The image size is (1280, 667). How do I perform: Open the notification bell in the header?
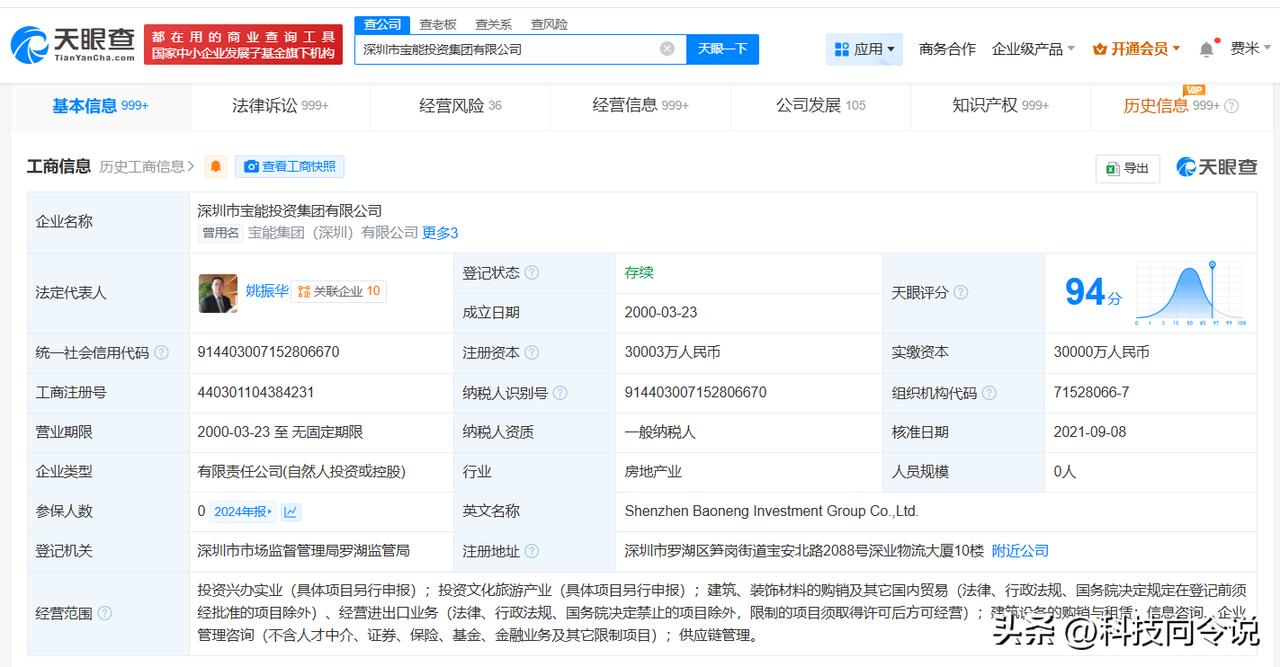coord(1207,49)
